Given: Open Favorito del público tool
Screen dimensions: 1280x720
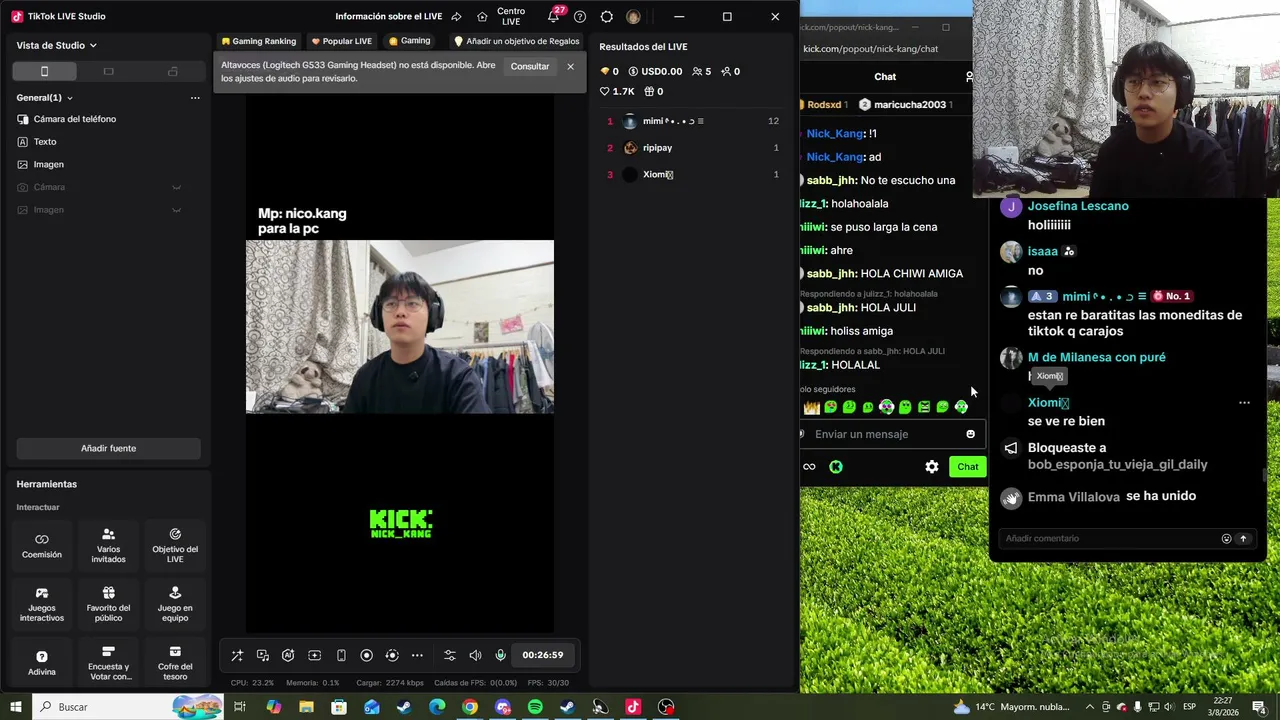Looking at the screenshot, I should coord(108,604).
